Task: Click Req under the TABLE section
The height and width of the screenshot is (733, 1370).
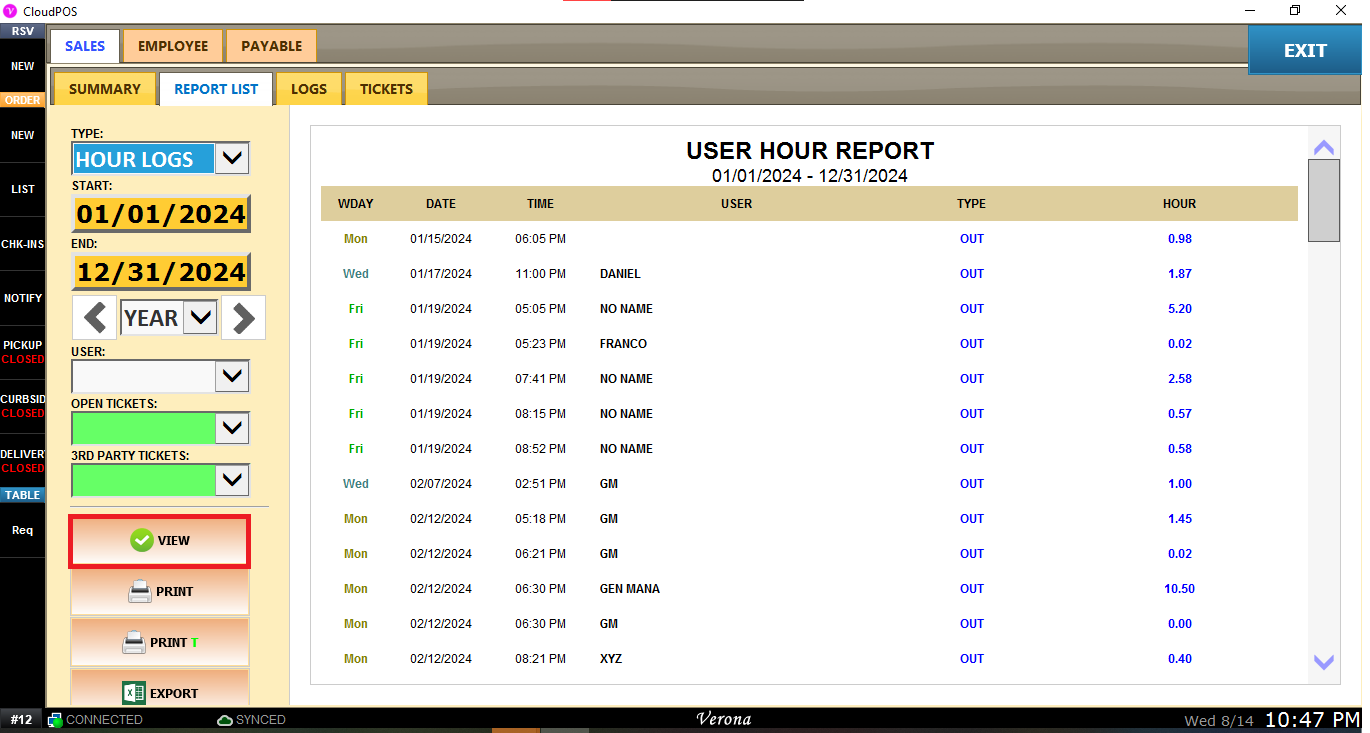Action: pyautogui.click(x=22, y=530)
